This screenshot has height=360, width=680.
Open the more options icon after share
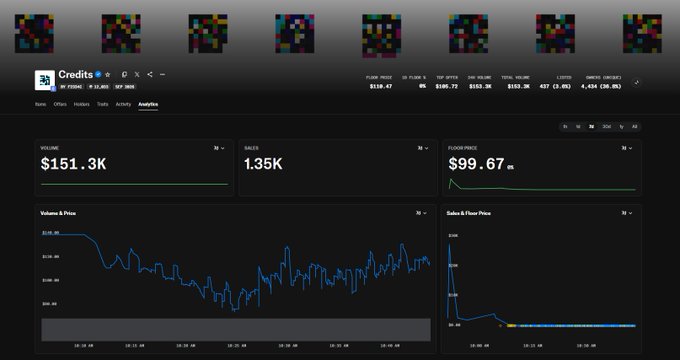point(162,75)
